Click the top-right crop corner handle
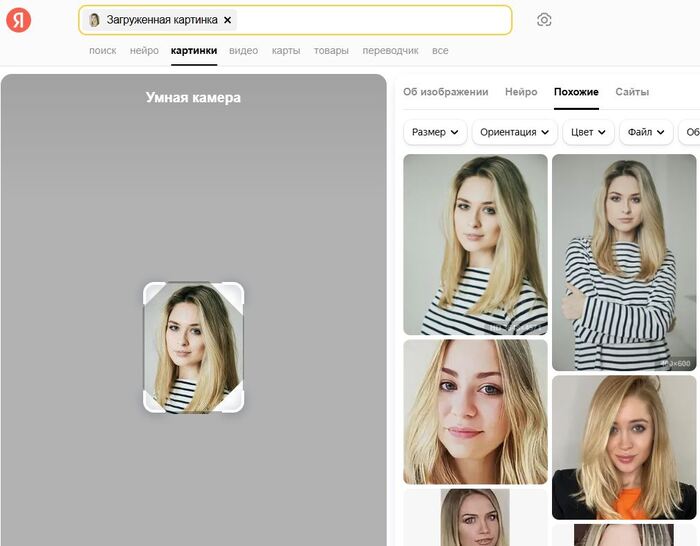The width and height of the screenshot is (700, 546). click(237, 289)
